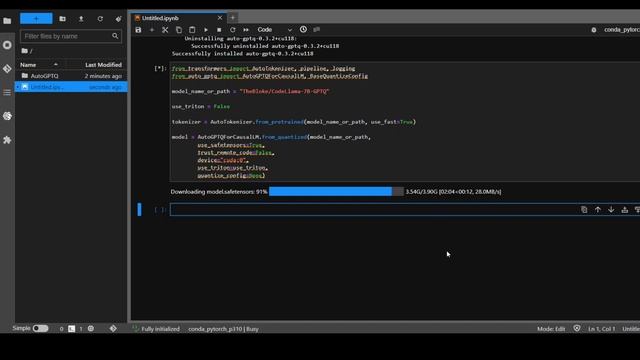
Task: Insert a cell above the active cell
Action: (x=624, y=210)
